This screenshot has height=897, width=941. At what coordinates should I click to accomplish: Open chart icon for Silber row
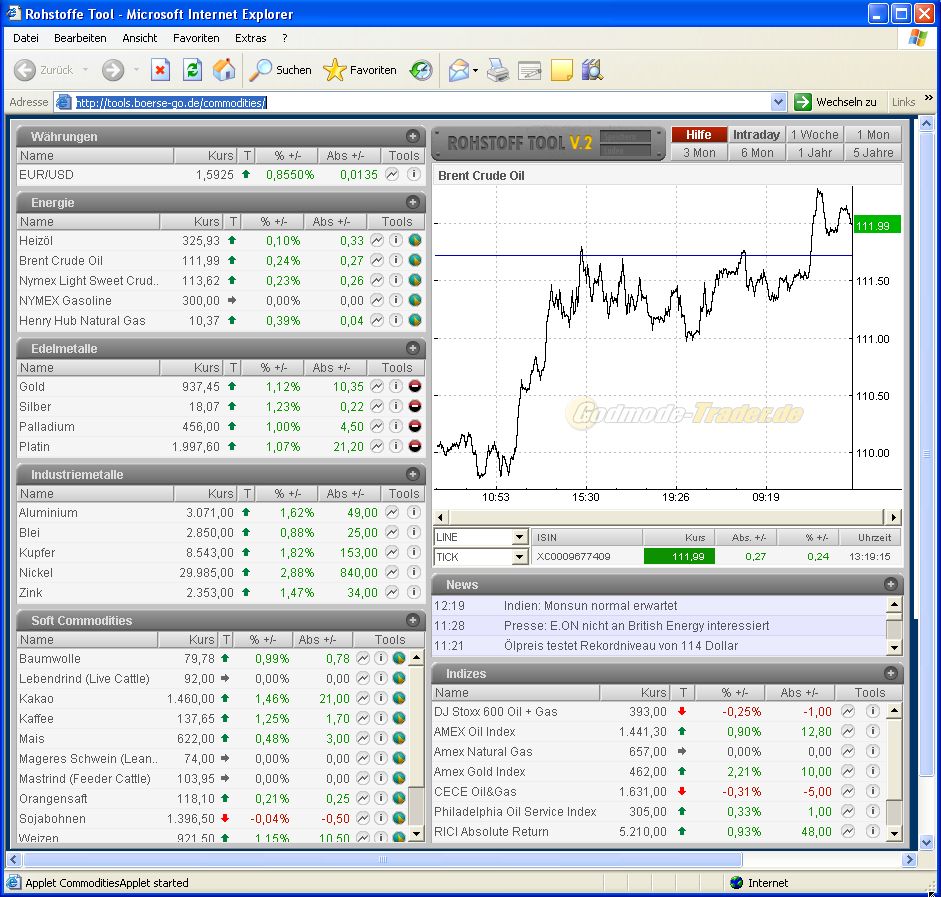(x=376, y=406)
